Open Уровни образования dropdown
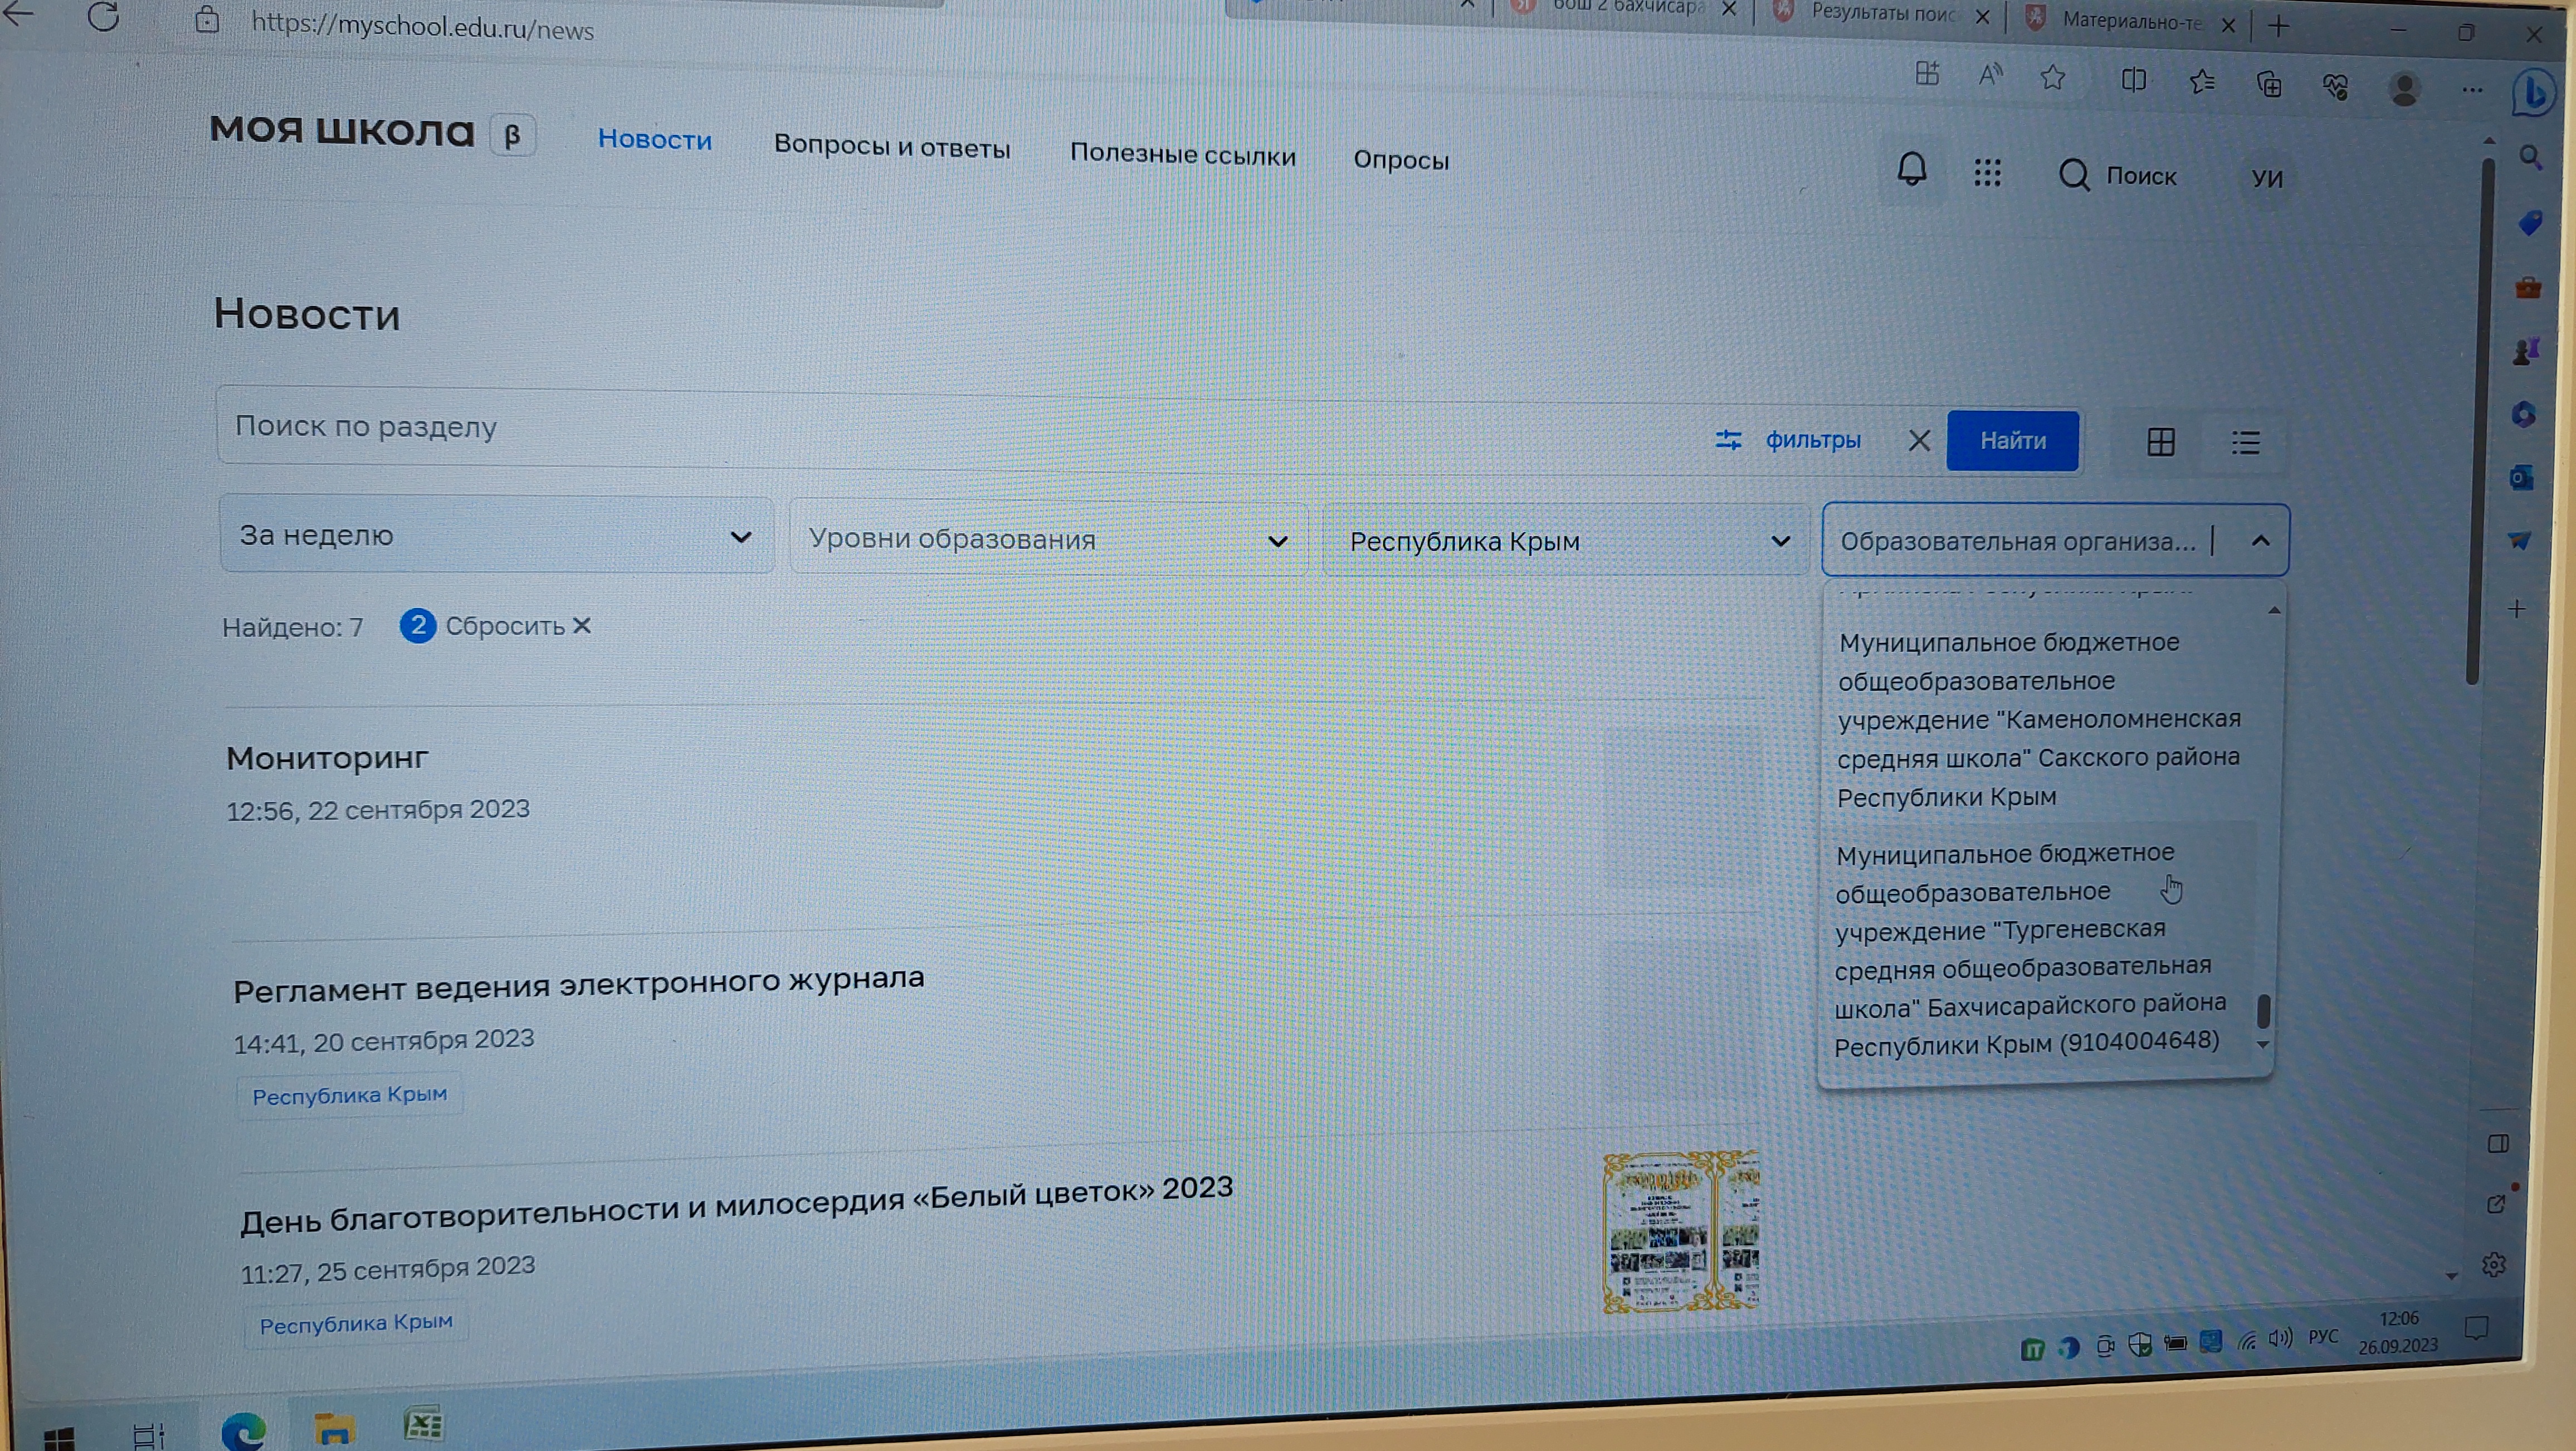 (x=1047, y=540)
